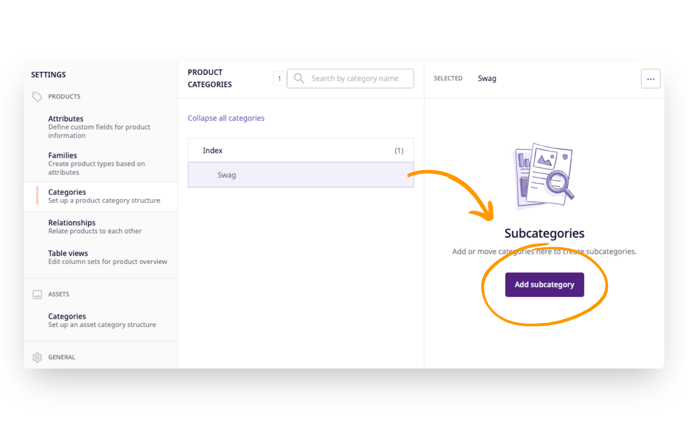Click the category count badge showing 1
The height and width of the screenshot is (430, 688).
(279, 79)
